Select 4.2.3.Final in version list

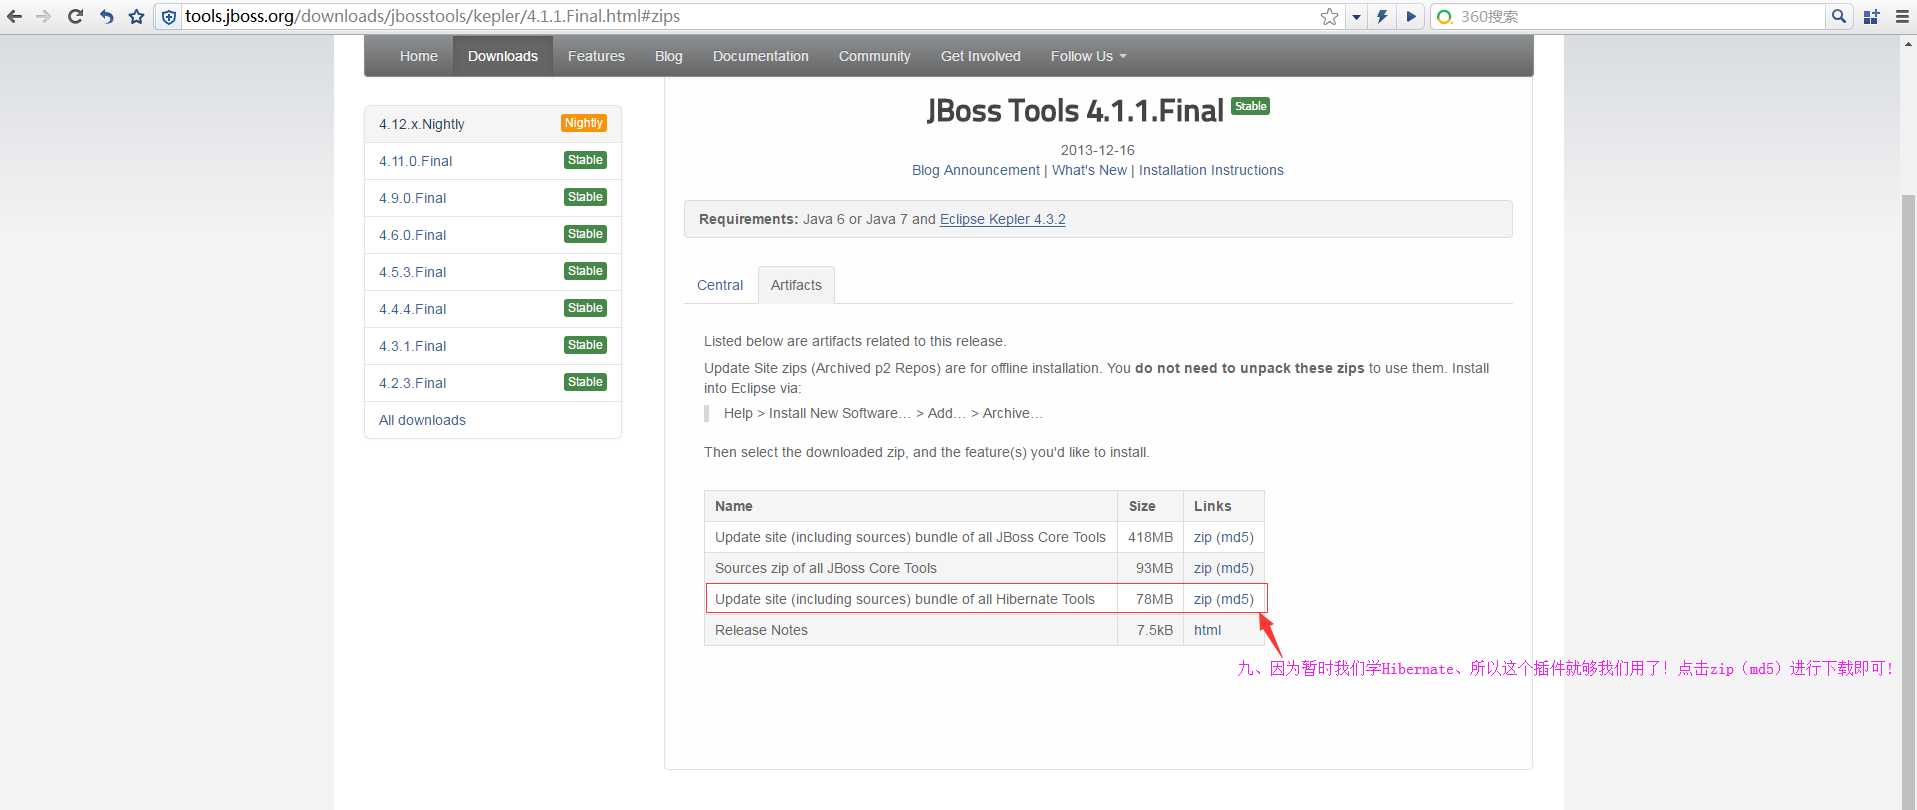[493, 383]
